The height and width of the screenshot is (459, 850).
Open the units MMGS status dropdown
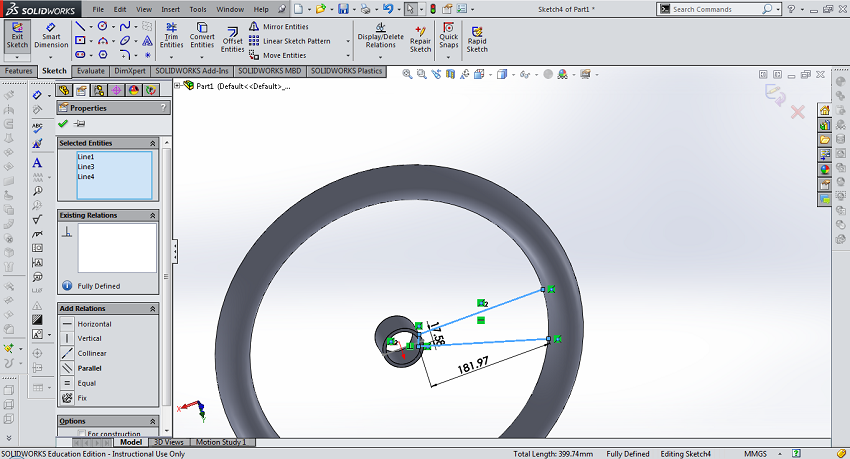780,454
